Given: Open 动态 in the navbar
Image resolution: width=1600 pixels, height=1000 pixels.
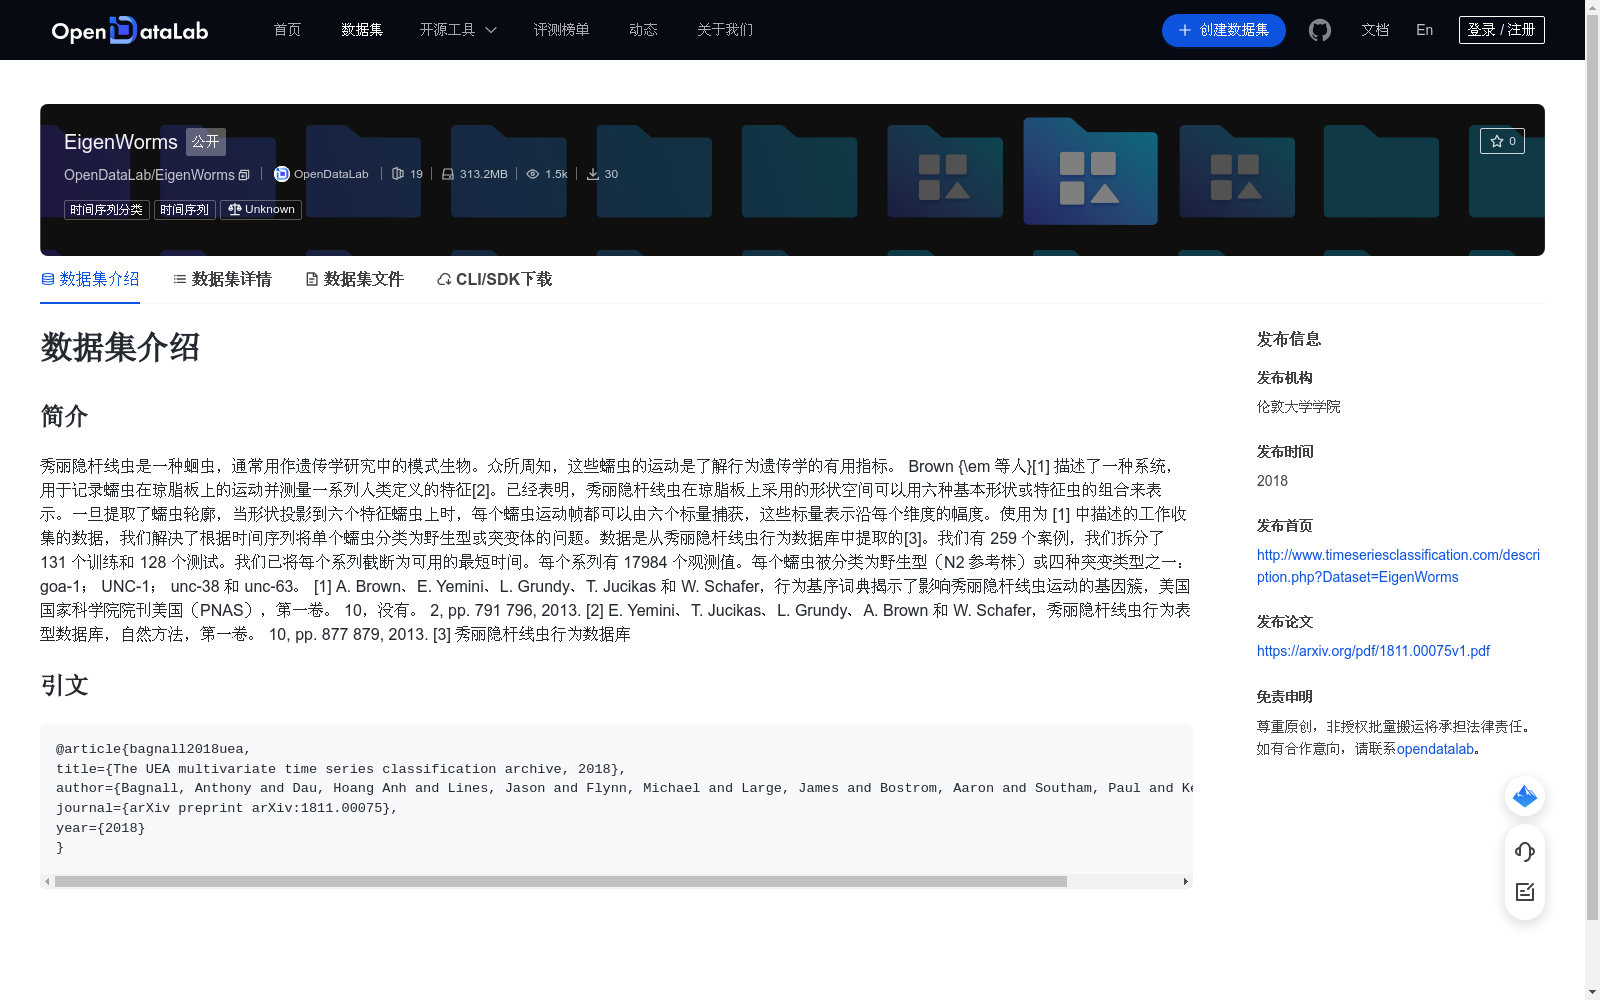Looking at the screenshot, I should click(644, 30).
